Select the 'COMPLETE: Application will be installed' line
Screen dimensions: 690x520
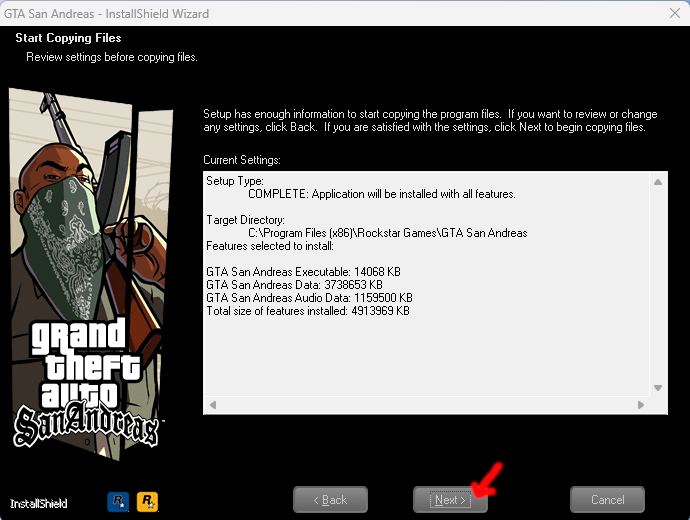click(x=382, y=194)
